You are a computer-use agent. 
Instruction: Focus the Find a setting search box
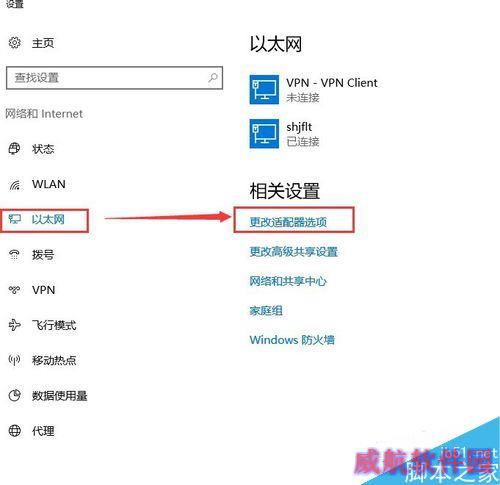114,78
